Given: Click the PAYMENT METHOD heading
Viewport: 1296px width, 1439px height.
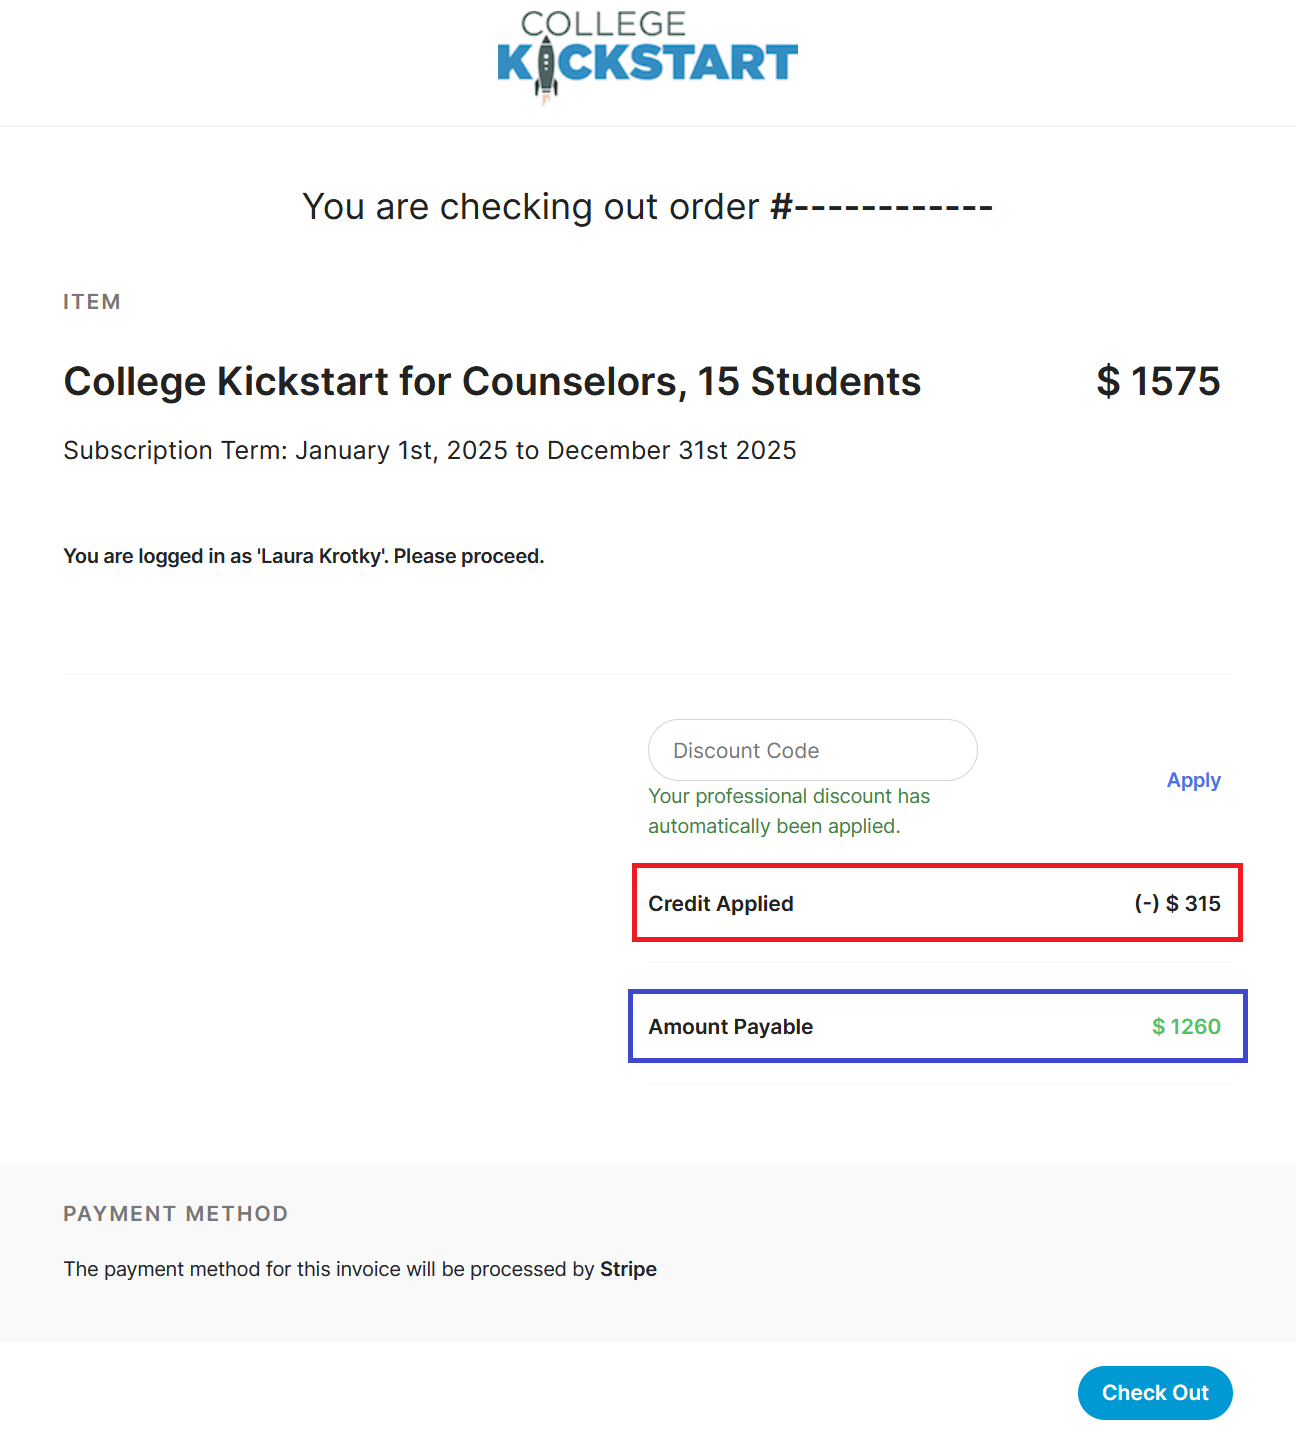Looking at the screenshot, I should point(176,1213).
